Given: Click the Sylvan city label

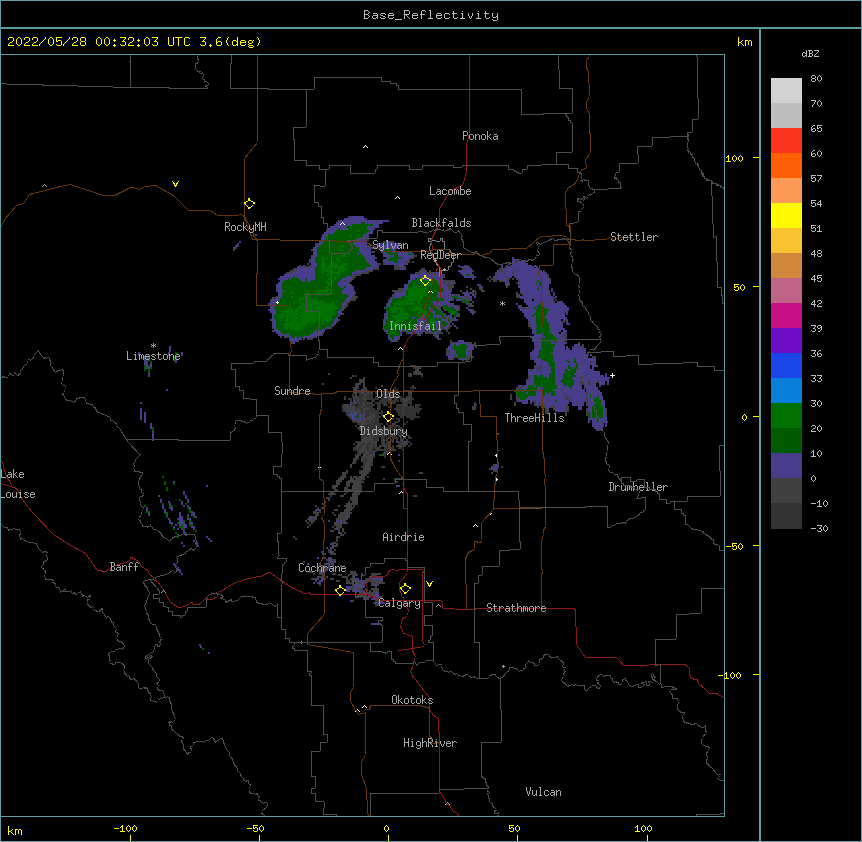Looking at the screenshot, I should click(390, 245).
